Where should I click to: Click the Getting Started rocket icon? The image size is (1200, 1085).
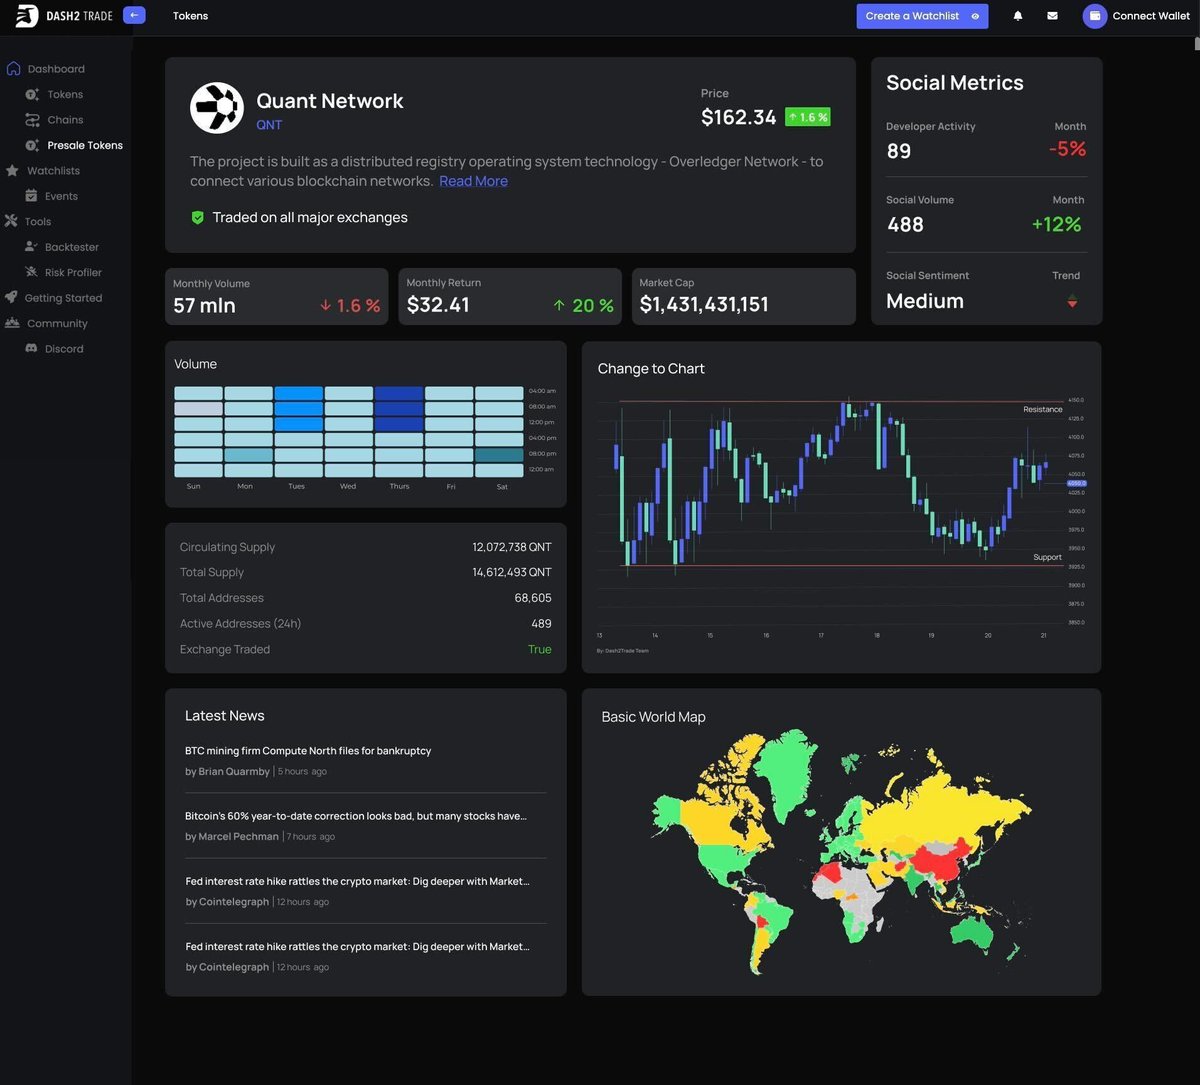tap(12, 297)
